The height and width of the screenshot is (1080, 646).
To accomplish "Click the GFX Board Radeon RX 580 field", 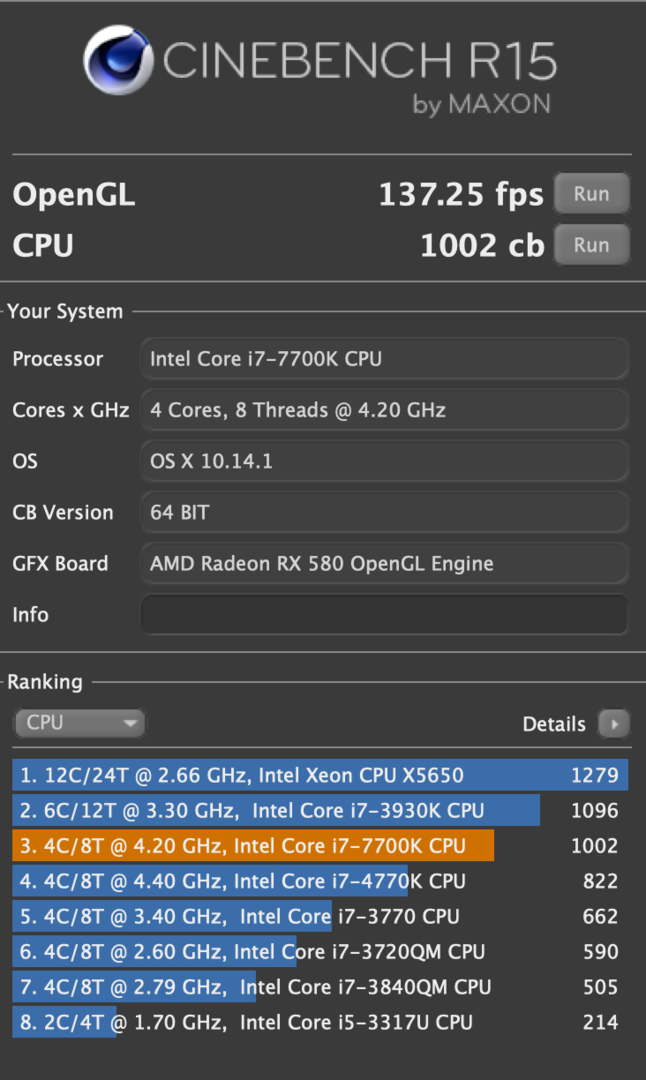I will click(384, 564).
